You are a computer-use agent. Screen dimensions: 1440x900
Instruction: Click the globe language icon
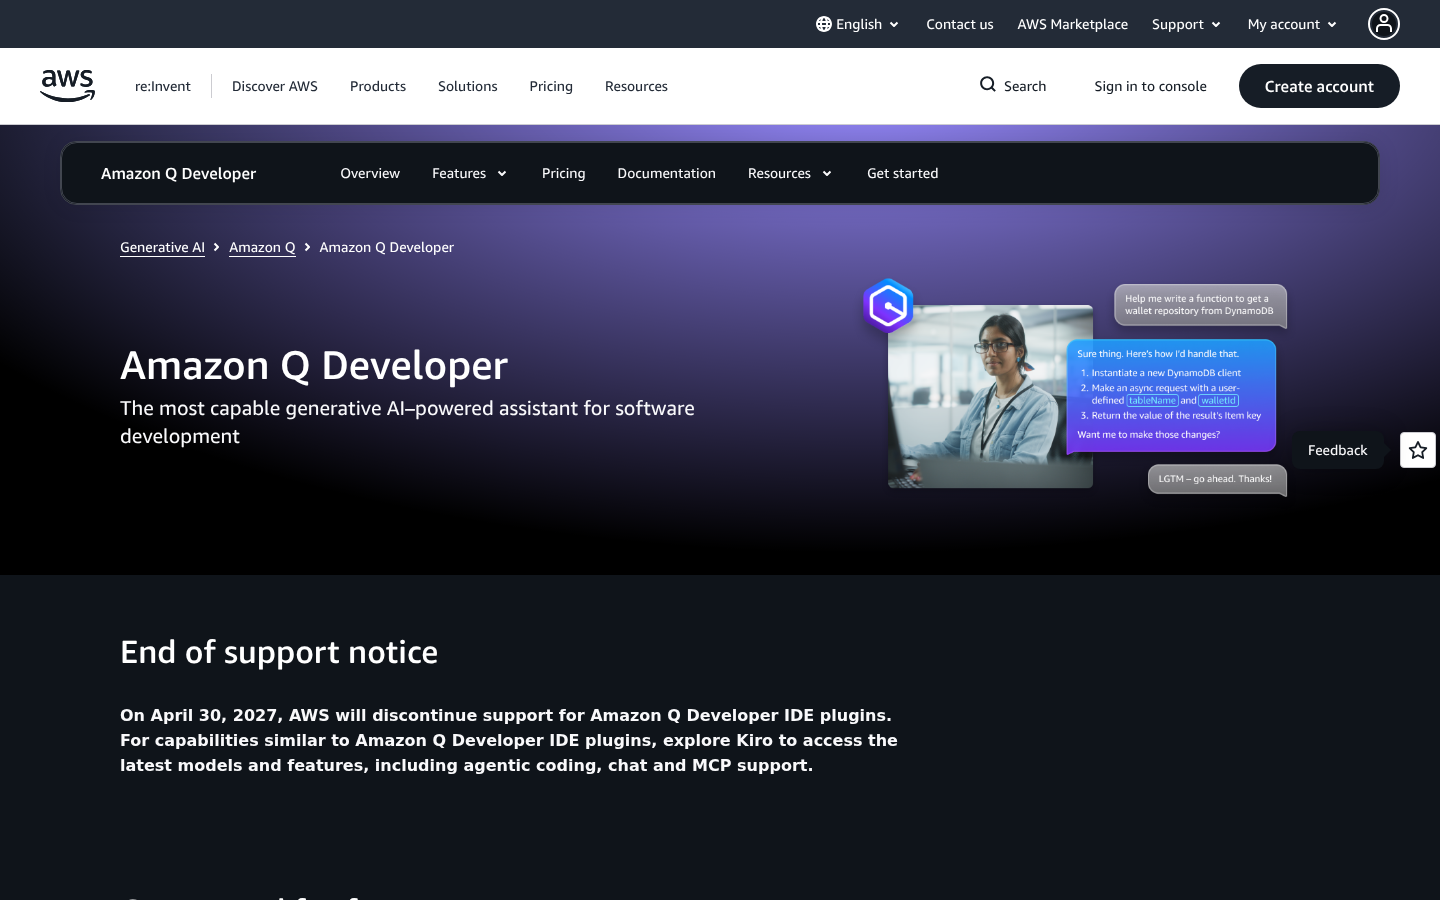click(824, 24)
